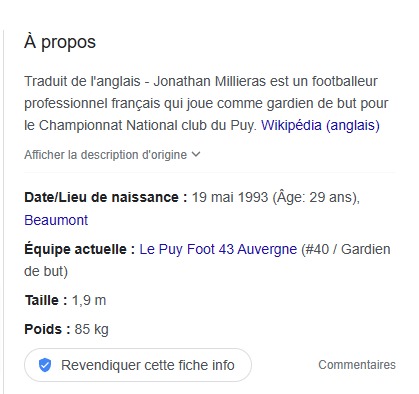This screenshot has width=419, height=394.
Task: Click the Date/Lieu de naissance label
Action: pos(106,197)
